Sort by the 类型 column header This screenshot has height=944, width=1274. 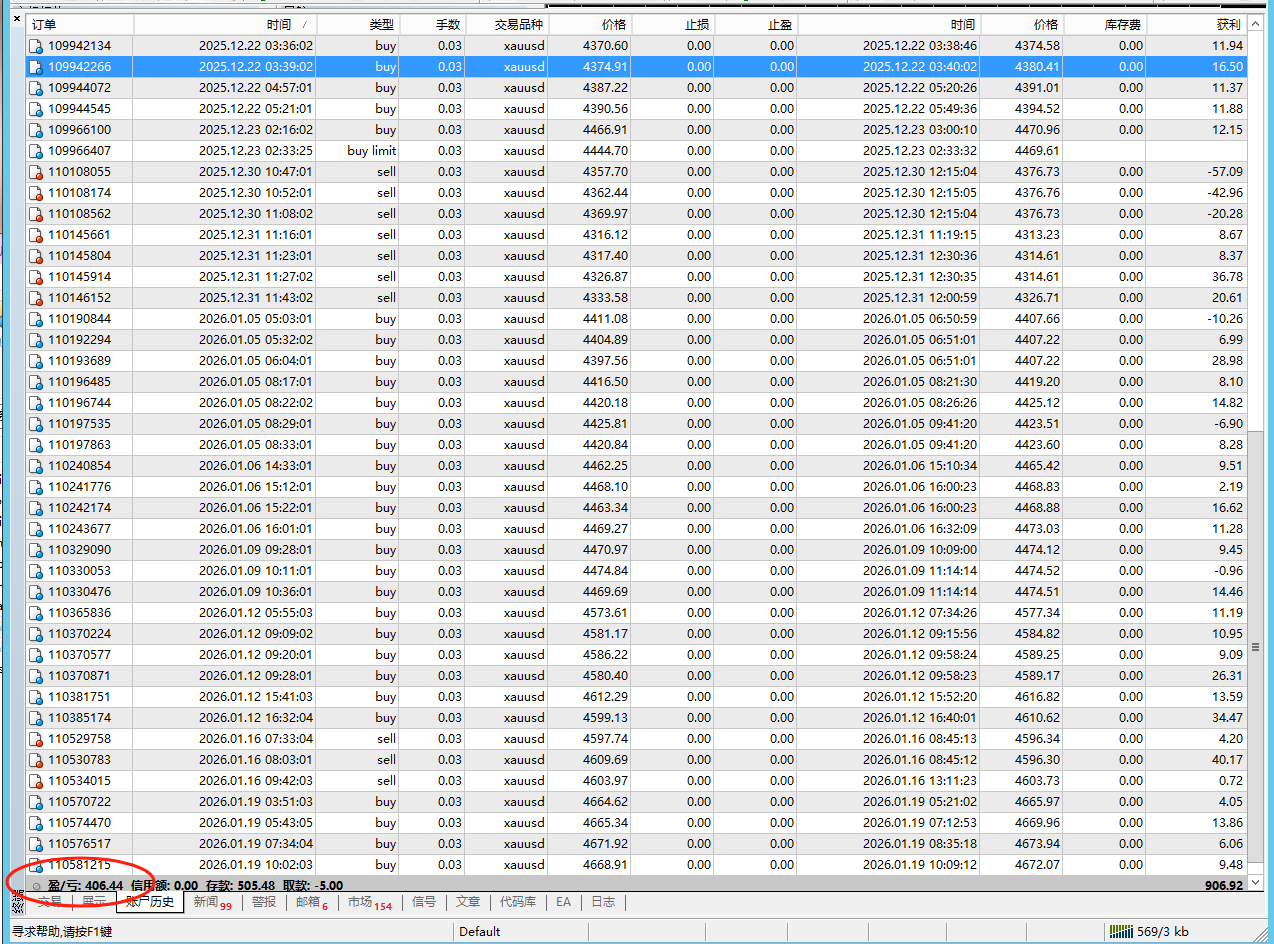(358, 25)
